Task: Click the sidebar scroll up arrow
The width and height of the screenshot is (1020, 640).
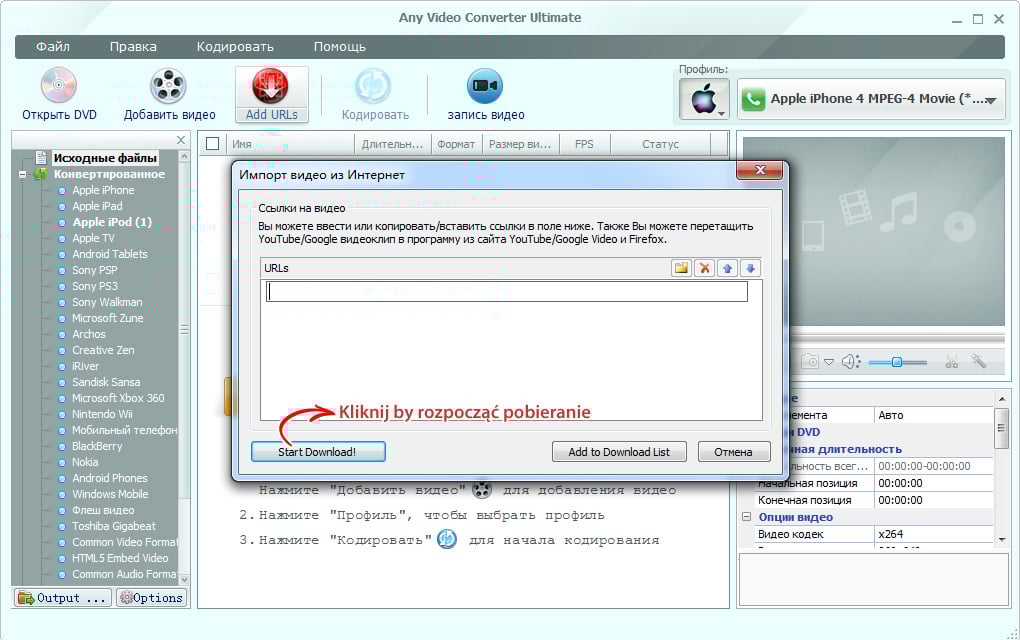Action: click(184, 157)
